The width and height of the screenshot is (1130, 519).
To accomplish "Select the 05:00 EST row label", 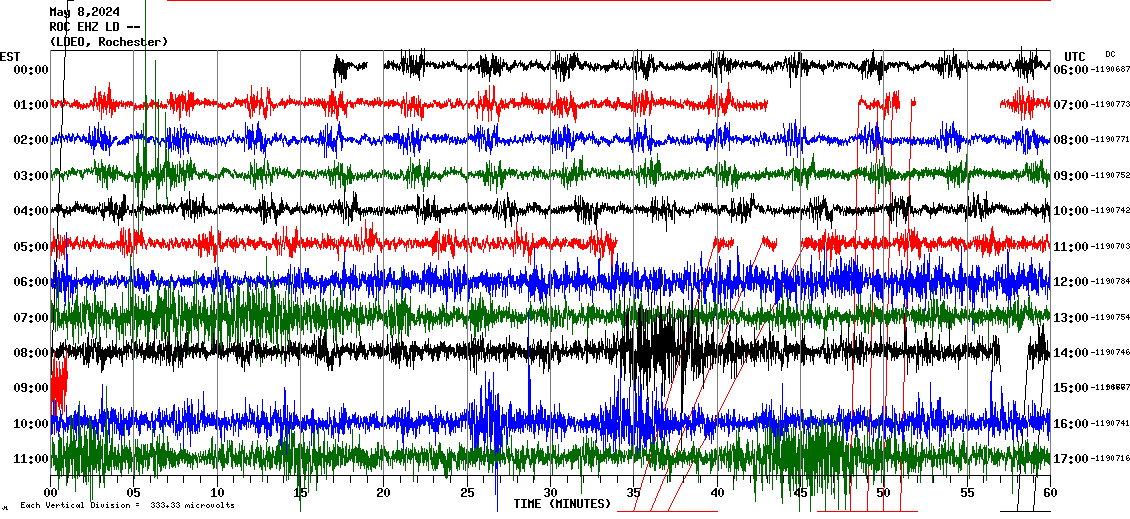I will coord(31,246).
